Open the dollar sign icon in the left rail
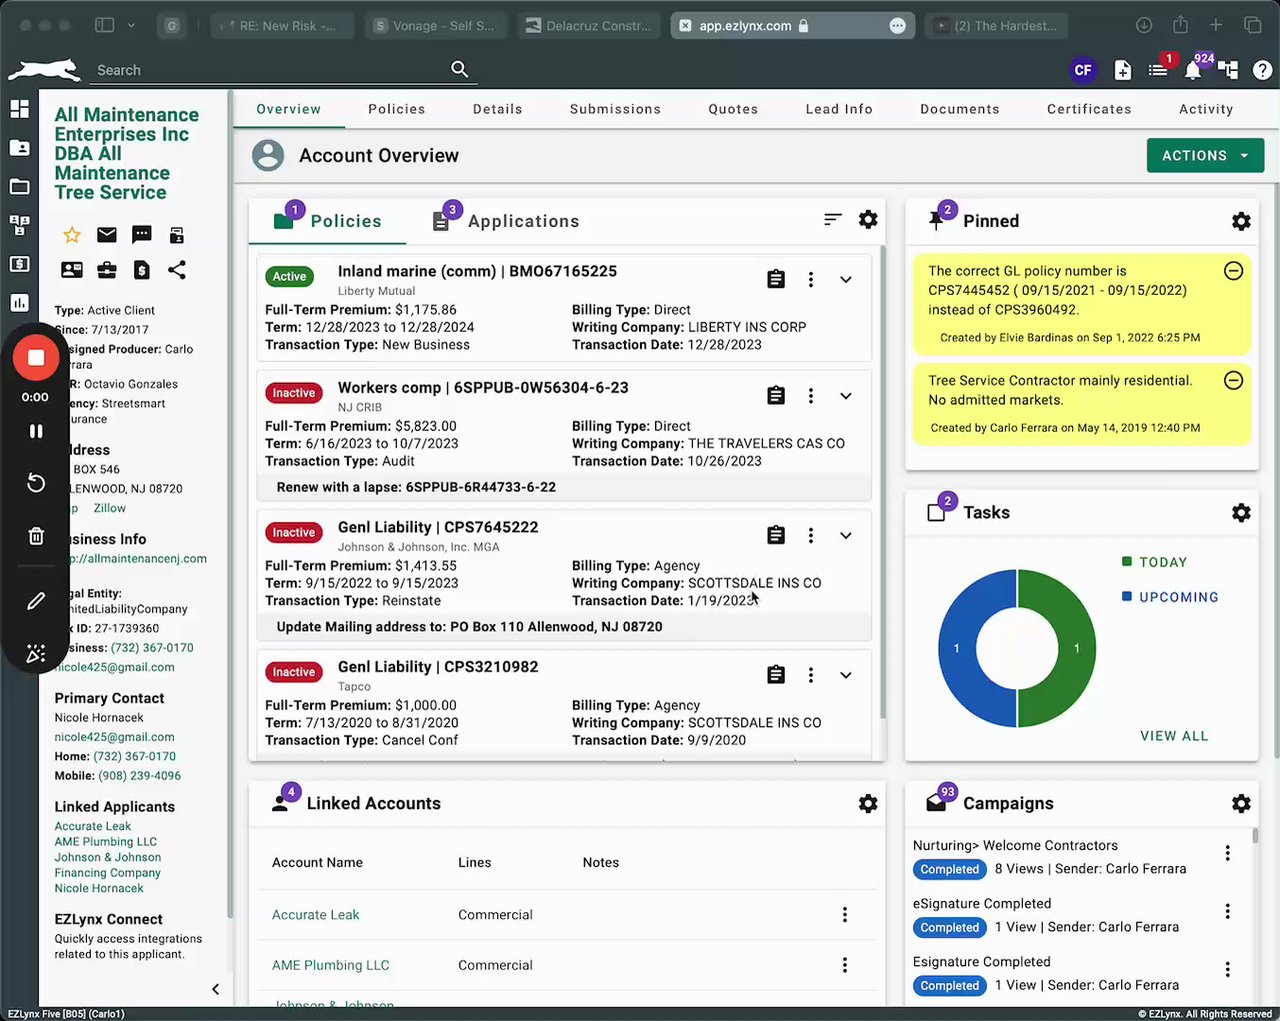The image size is (1280, 1021). click(x=19, y=264)
